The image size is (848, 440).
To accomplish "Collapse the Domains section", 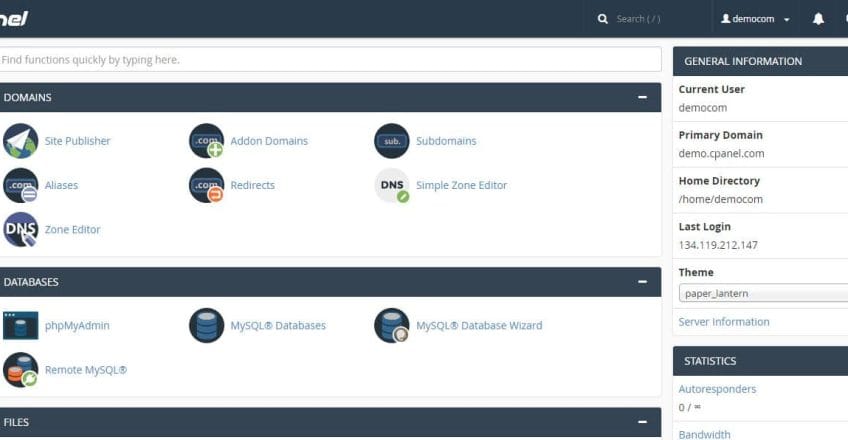I will pyautogui.click(x=642, y=97).
